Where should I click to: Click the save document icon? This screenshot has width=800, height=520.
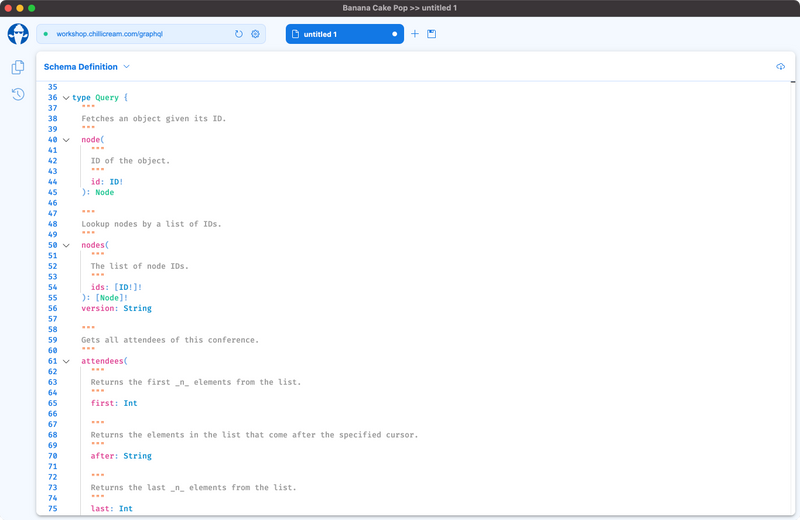(432, 34)
